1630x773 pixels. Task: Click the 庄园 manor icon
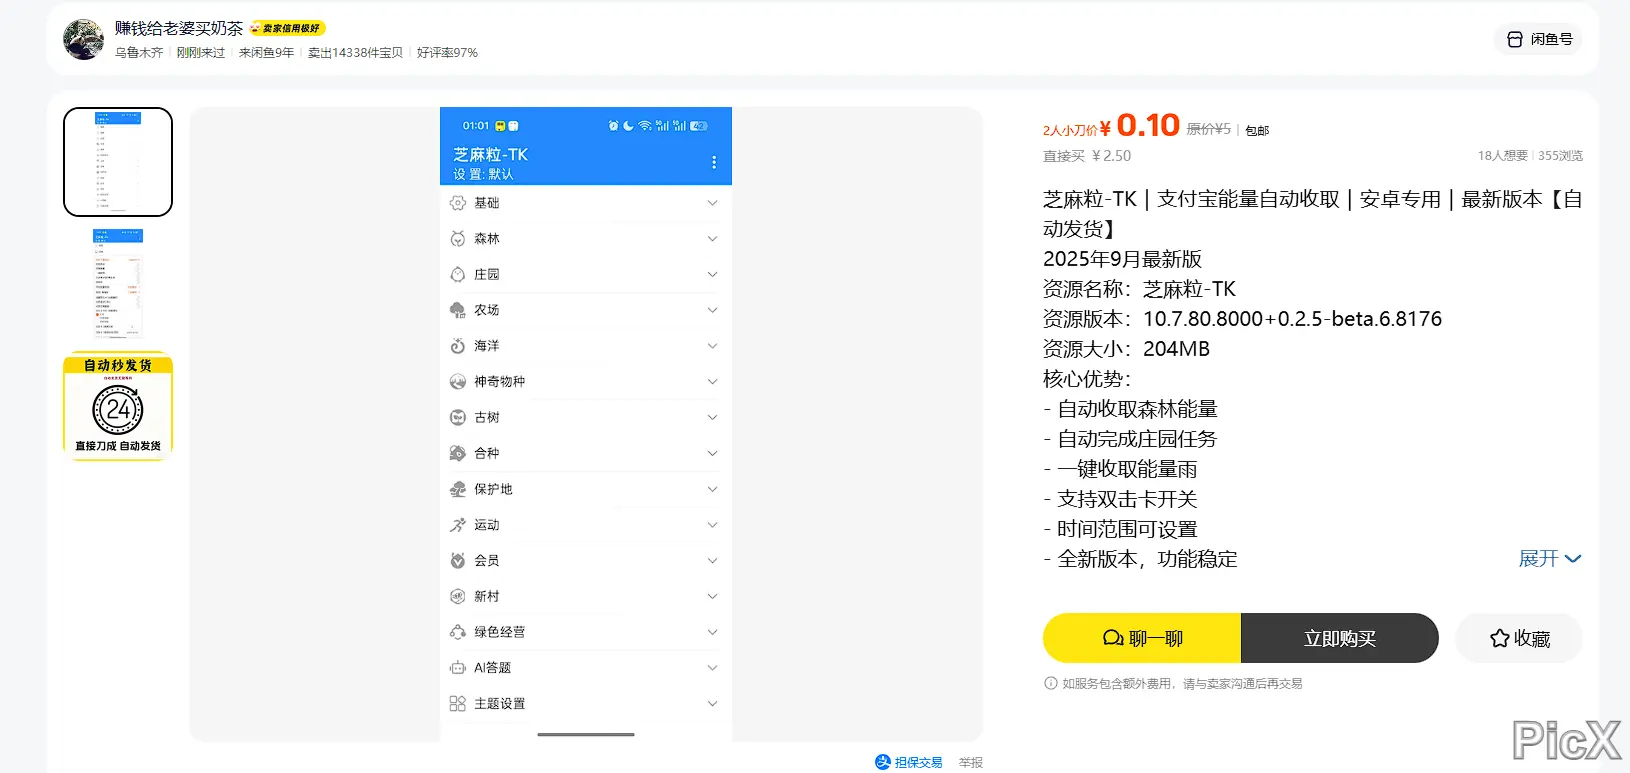(x=458, y=274)
